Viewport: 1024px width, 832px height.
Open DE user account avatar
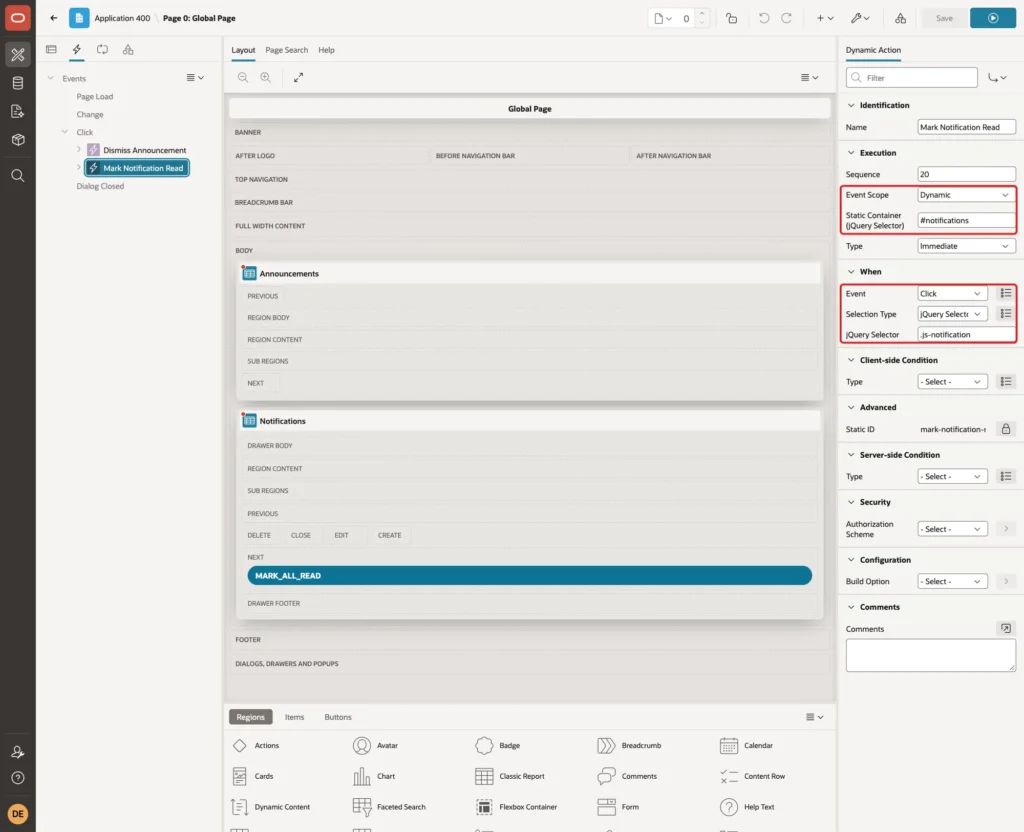click(x=18, y=814)
